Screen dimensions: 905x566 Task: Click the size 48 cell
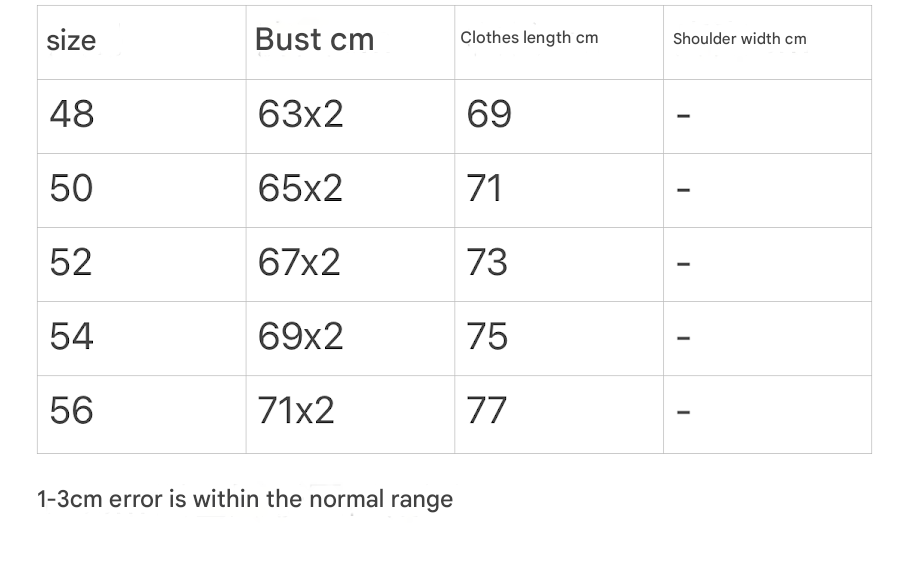[x=72, y=114]
